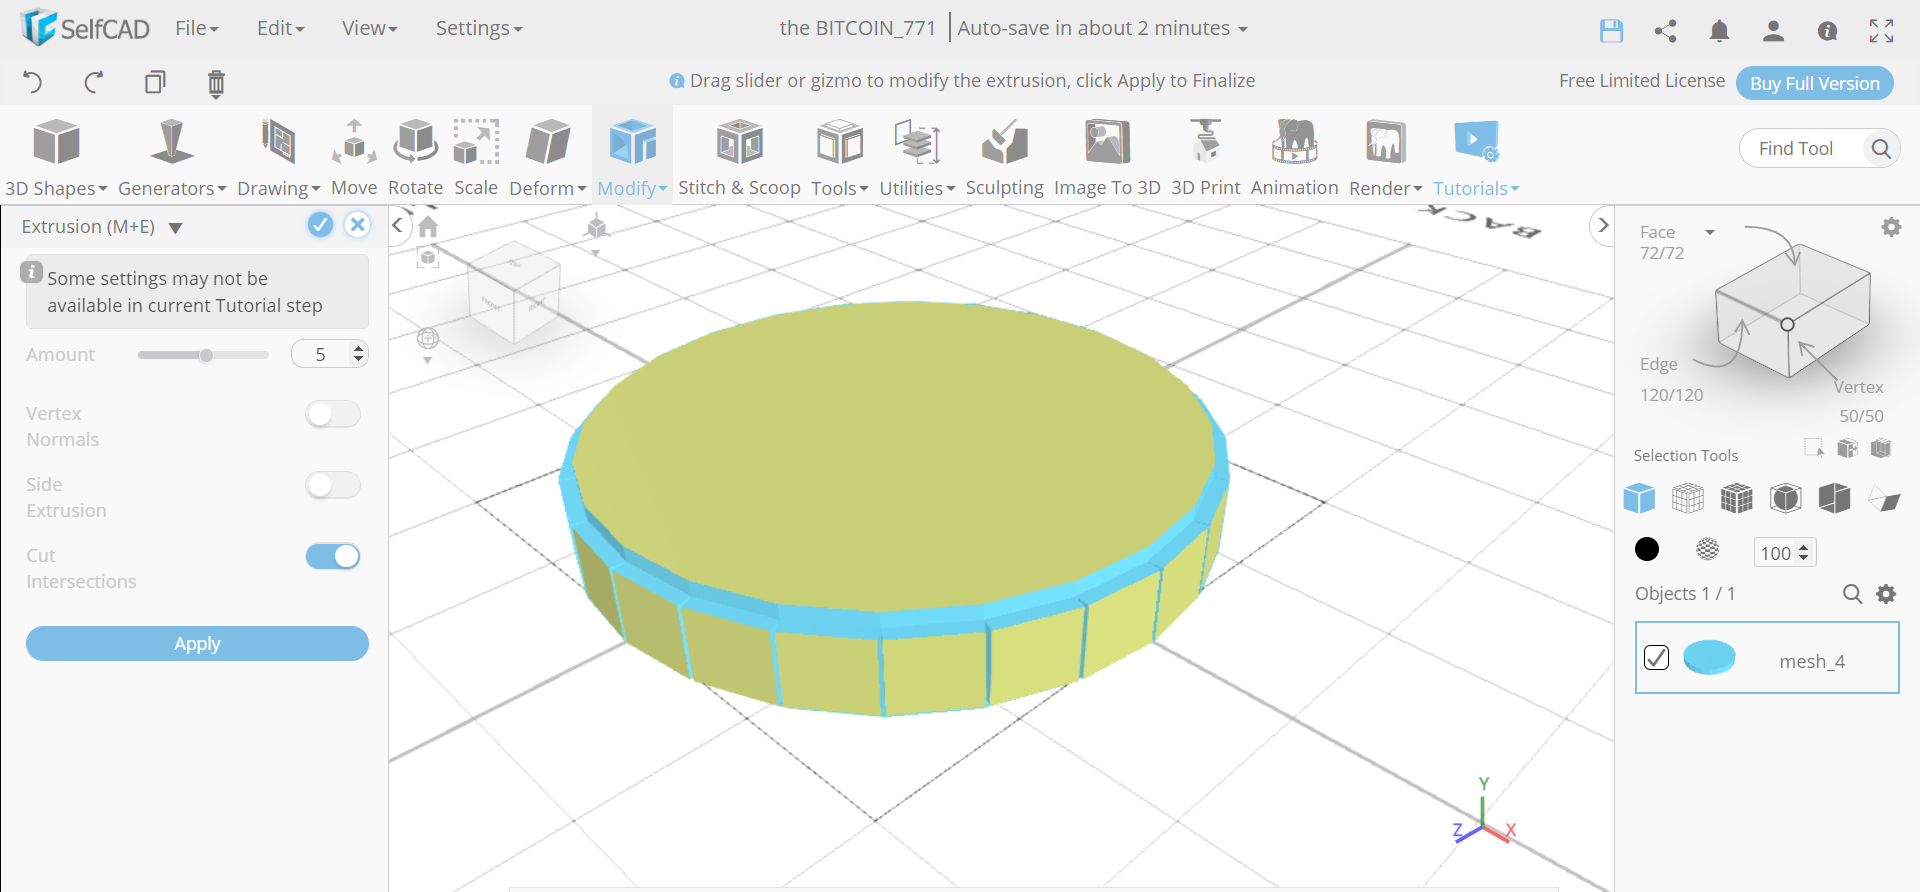Image resolution: width=1920 pixels, height=892 pixels.
Task: Click the Redo arrow icon
Action: [x=94, y=82]
